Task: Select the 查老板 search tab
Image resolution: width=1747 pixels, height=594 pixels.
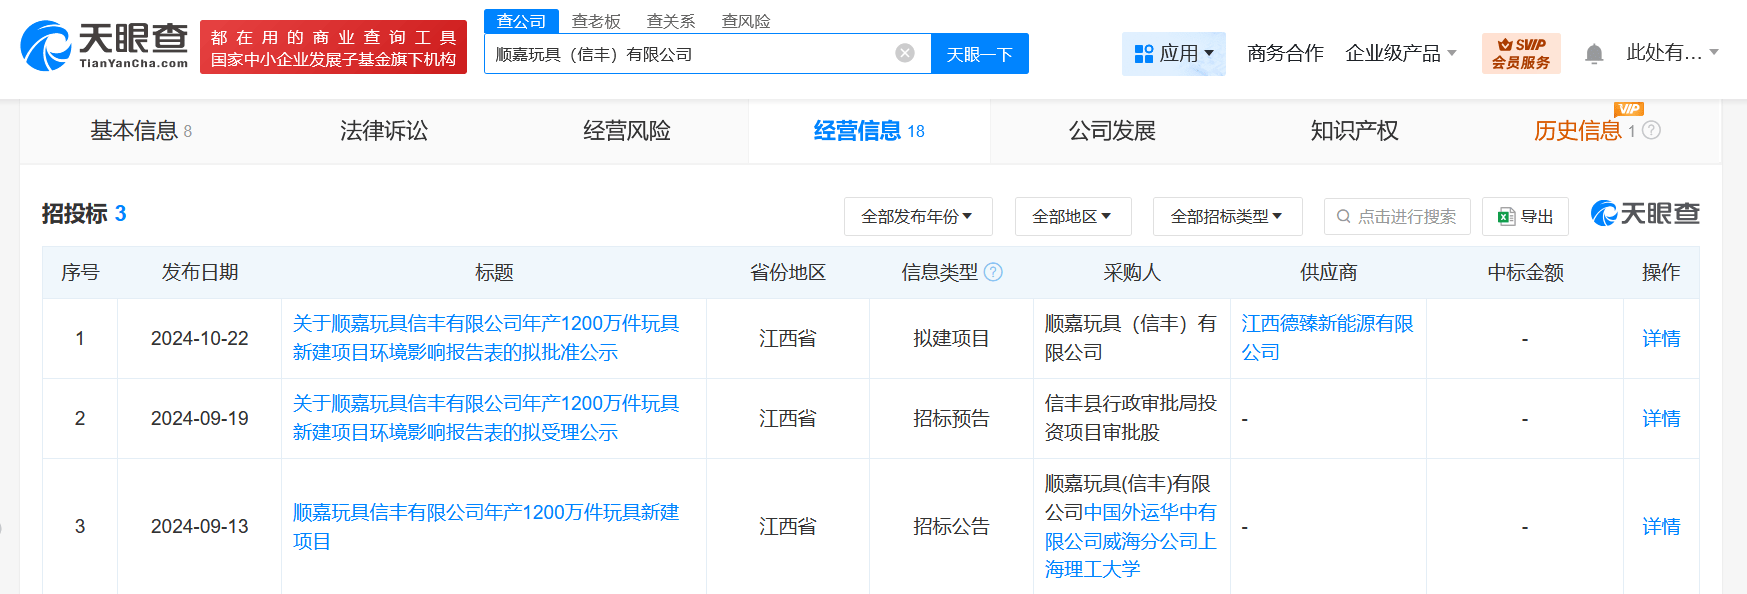Action: coord(596,21)
